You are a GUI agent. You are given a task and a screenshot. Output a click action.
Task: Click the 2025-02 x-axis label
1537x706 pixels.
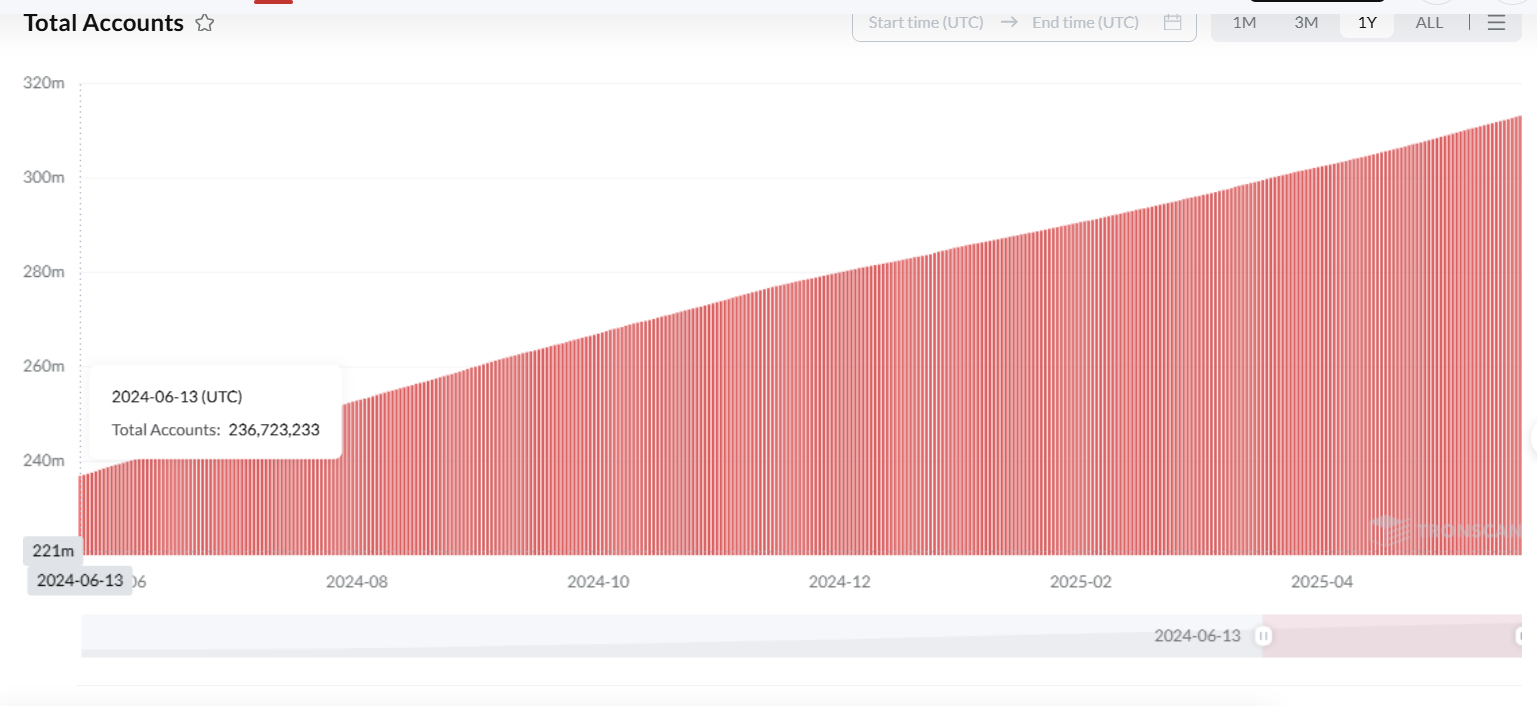pos(1080,582)
